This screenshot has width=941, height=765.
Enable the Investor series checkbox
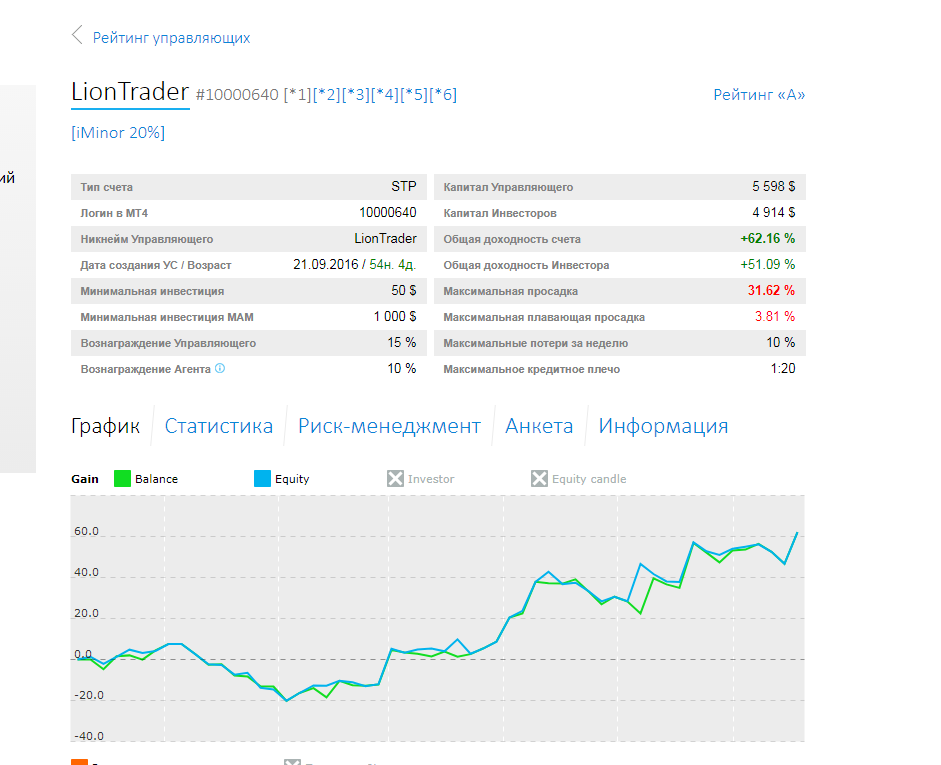[395, 479]
